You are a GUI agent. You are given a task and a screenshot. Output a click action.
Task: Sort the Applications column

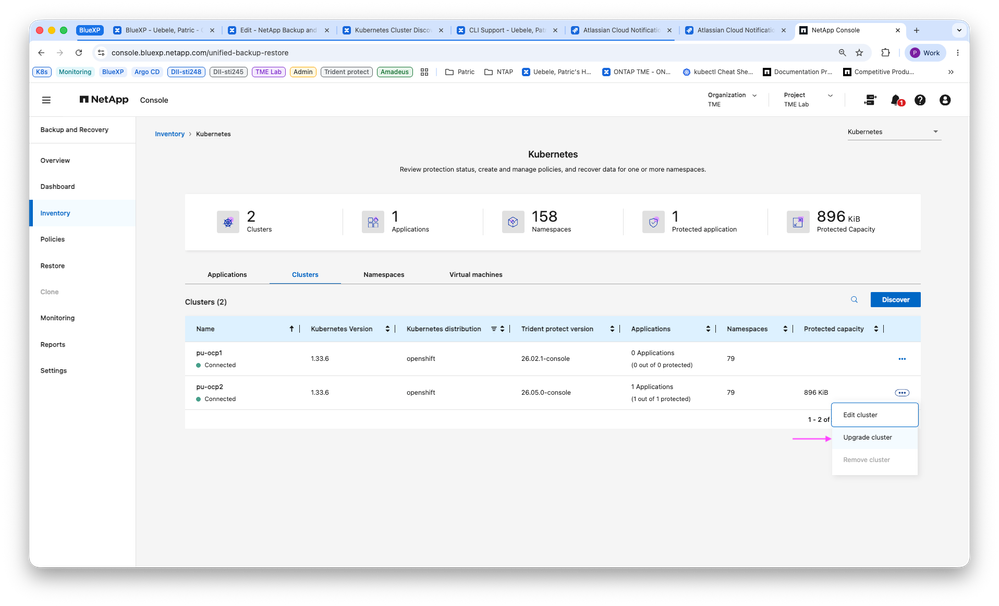coord(708,329)
